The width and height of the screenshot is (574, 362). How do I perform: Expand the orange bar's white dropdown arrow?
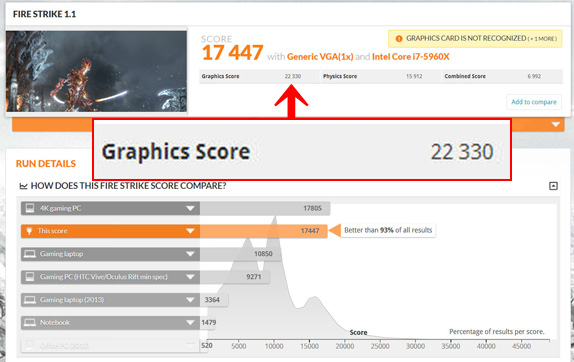tap(556, 125)
